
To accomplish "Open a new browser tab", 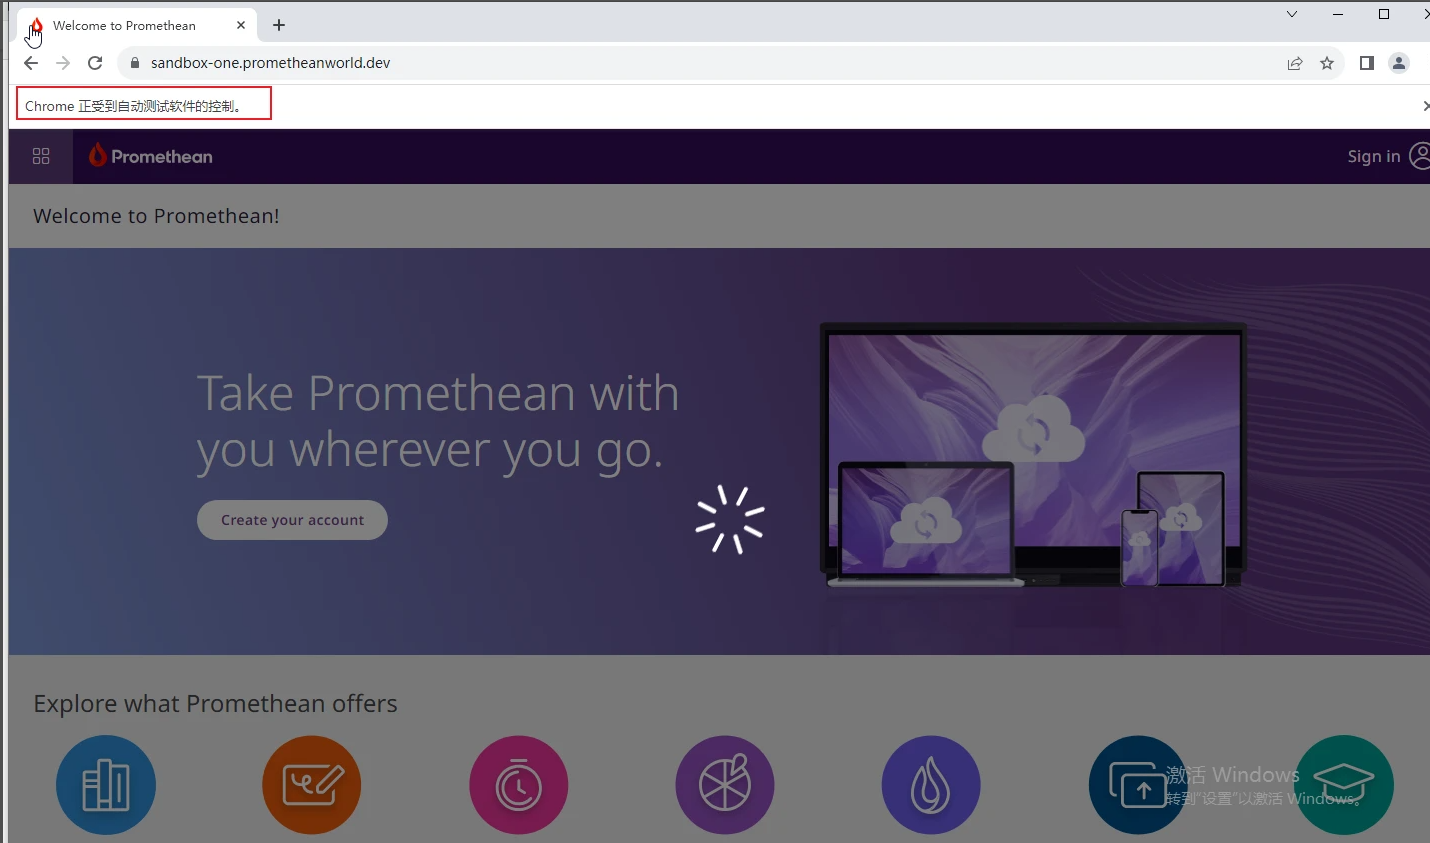I will (279, 25).
